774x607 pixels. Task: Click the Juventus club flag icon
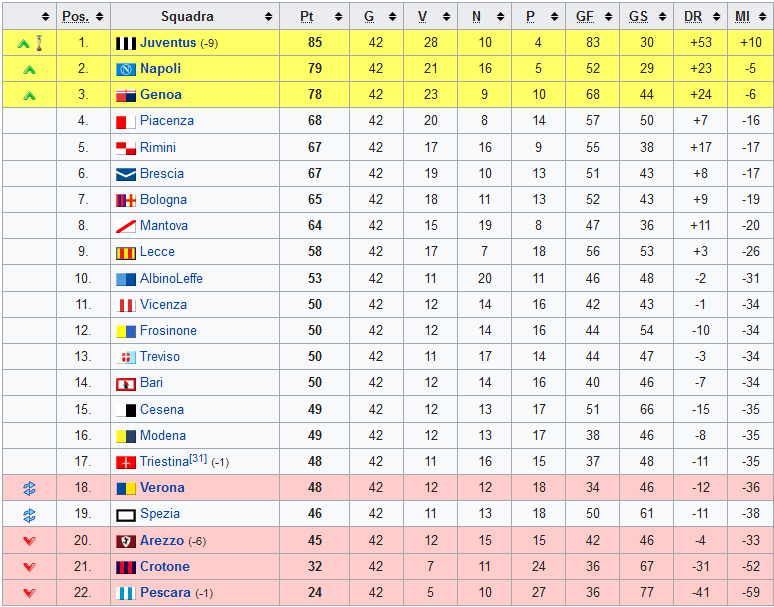click(126, 43)
